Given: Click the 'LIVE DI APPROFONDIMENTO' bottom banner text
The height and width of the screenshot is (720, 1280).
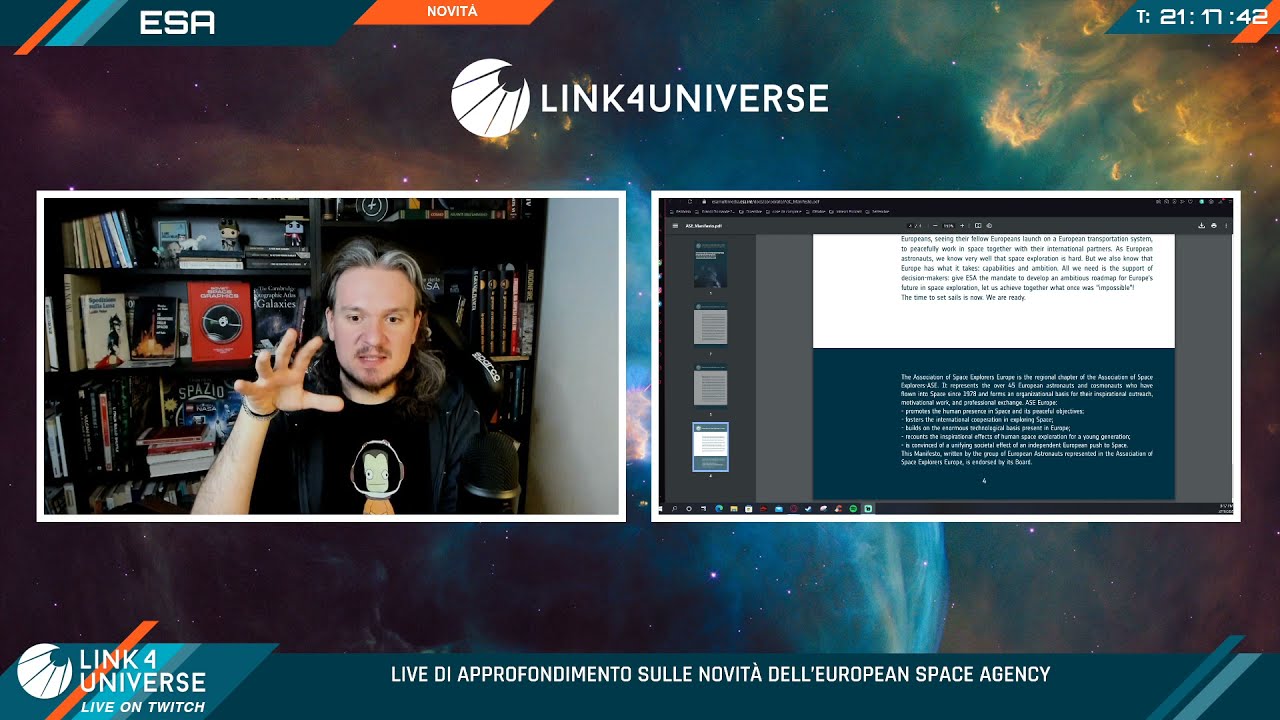Looking at the screenshot, I should tap(720, 675).
